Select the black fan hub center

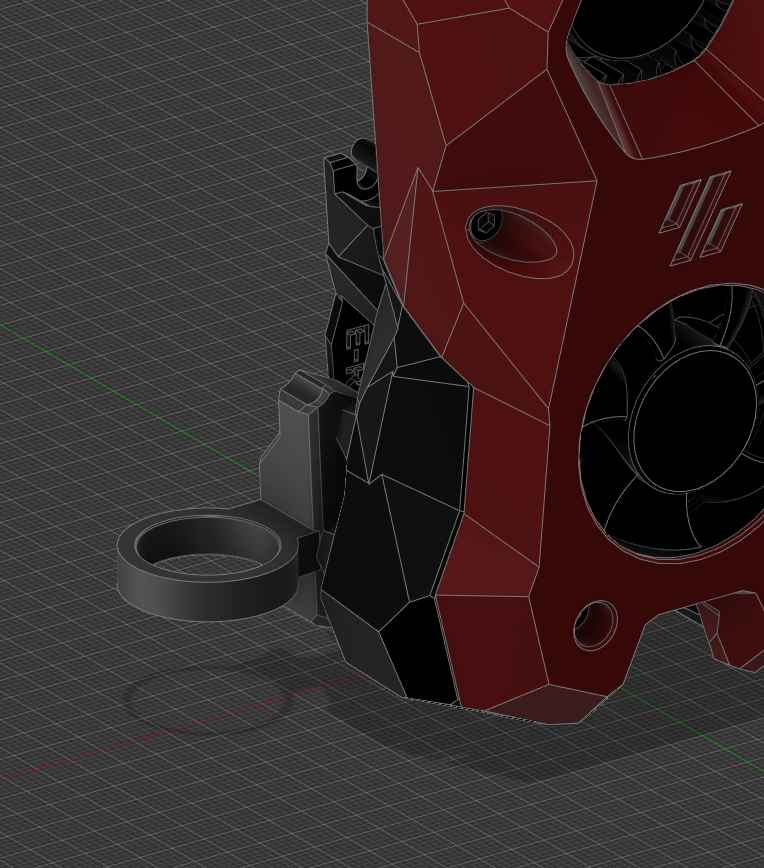point(694,420)
